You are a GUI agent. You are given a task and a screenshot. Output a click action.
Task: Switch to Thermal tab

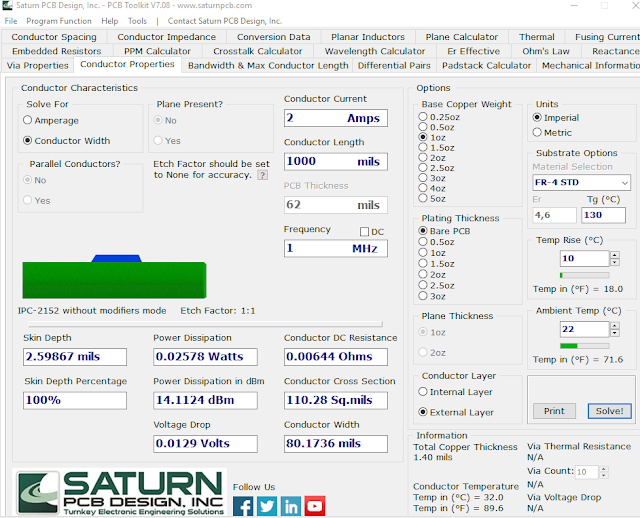click(x=537, y=37)
